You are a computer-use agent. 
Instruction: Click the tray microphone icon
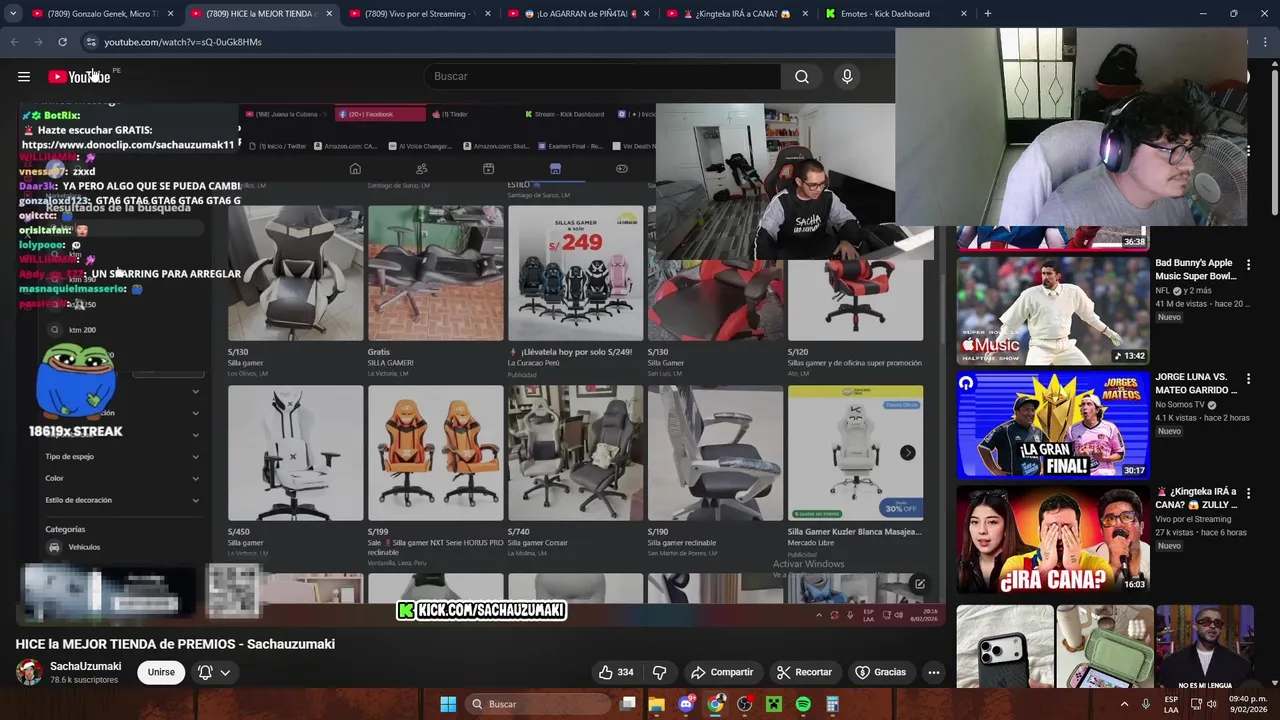pyautogui.click(x=1145, y=704)
